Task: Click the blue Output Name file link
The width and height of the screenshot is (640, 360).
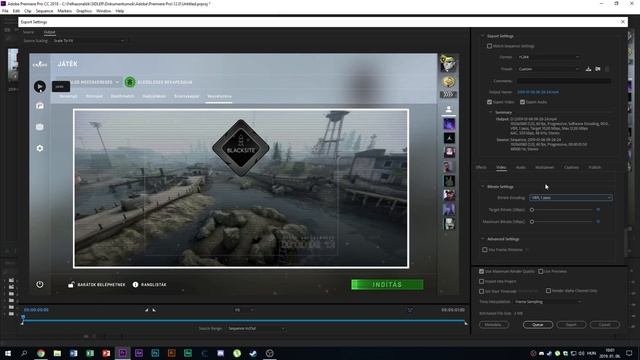Action: pyautogui.click(x=538, y=92)
